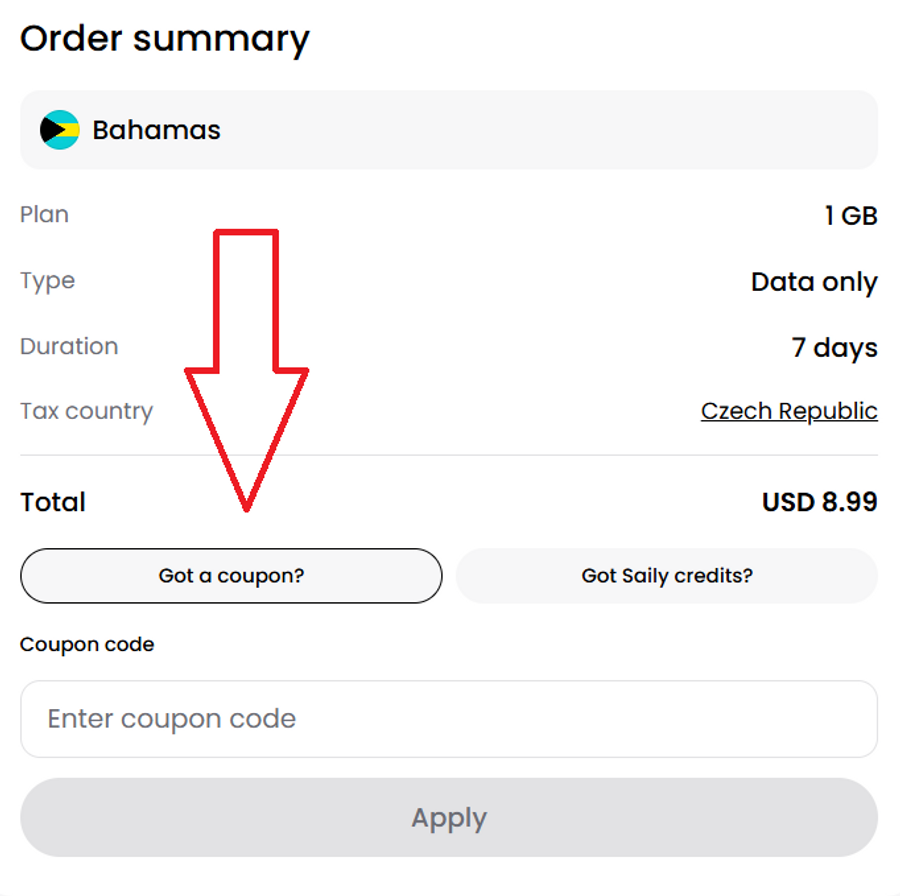Click the Bahamas destination label

tap(156, 130)
